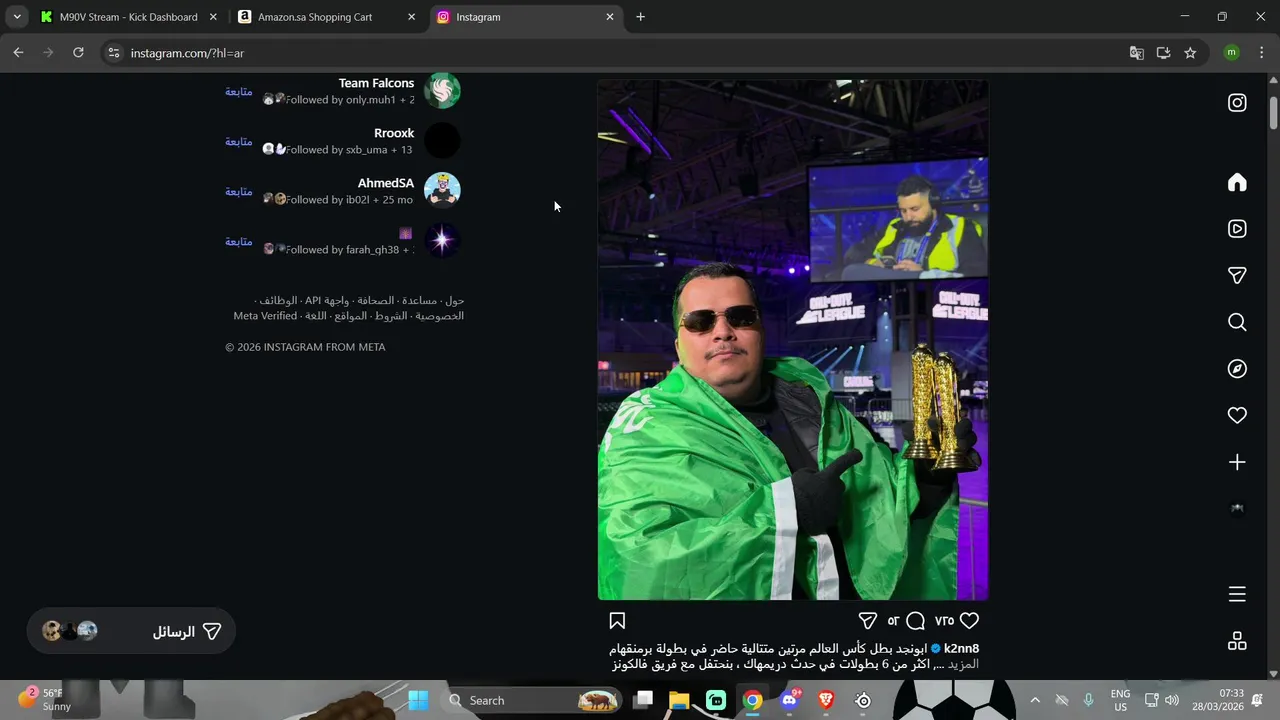This screenshot has height=720, width=1280.
Task: Go back in browser history
Action: pyautogui.click(x=18, y=53)
